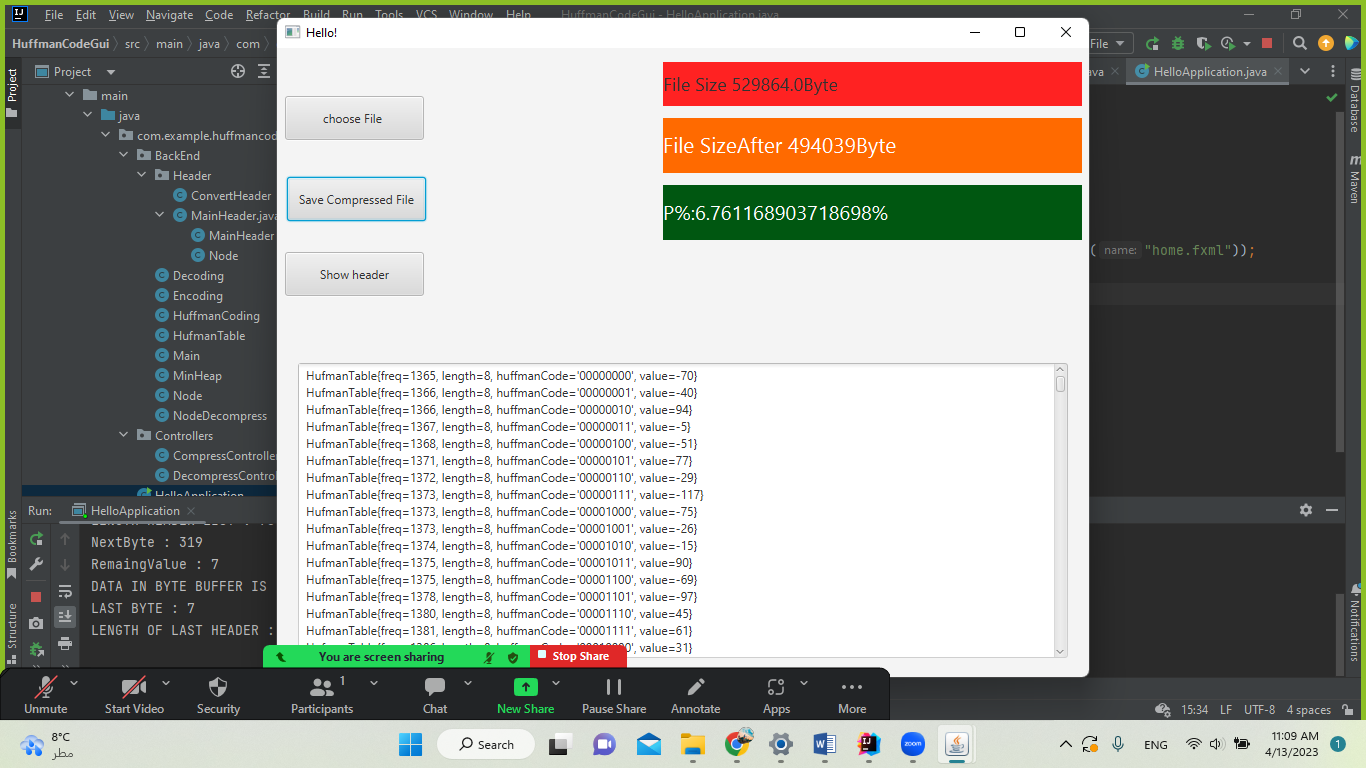Stop the running app in top toolbar
The image size is (1366, 768).
tap(1267, 44)
